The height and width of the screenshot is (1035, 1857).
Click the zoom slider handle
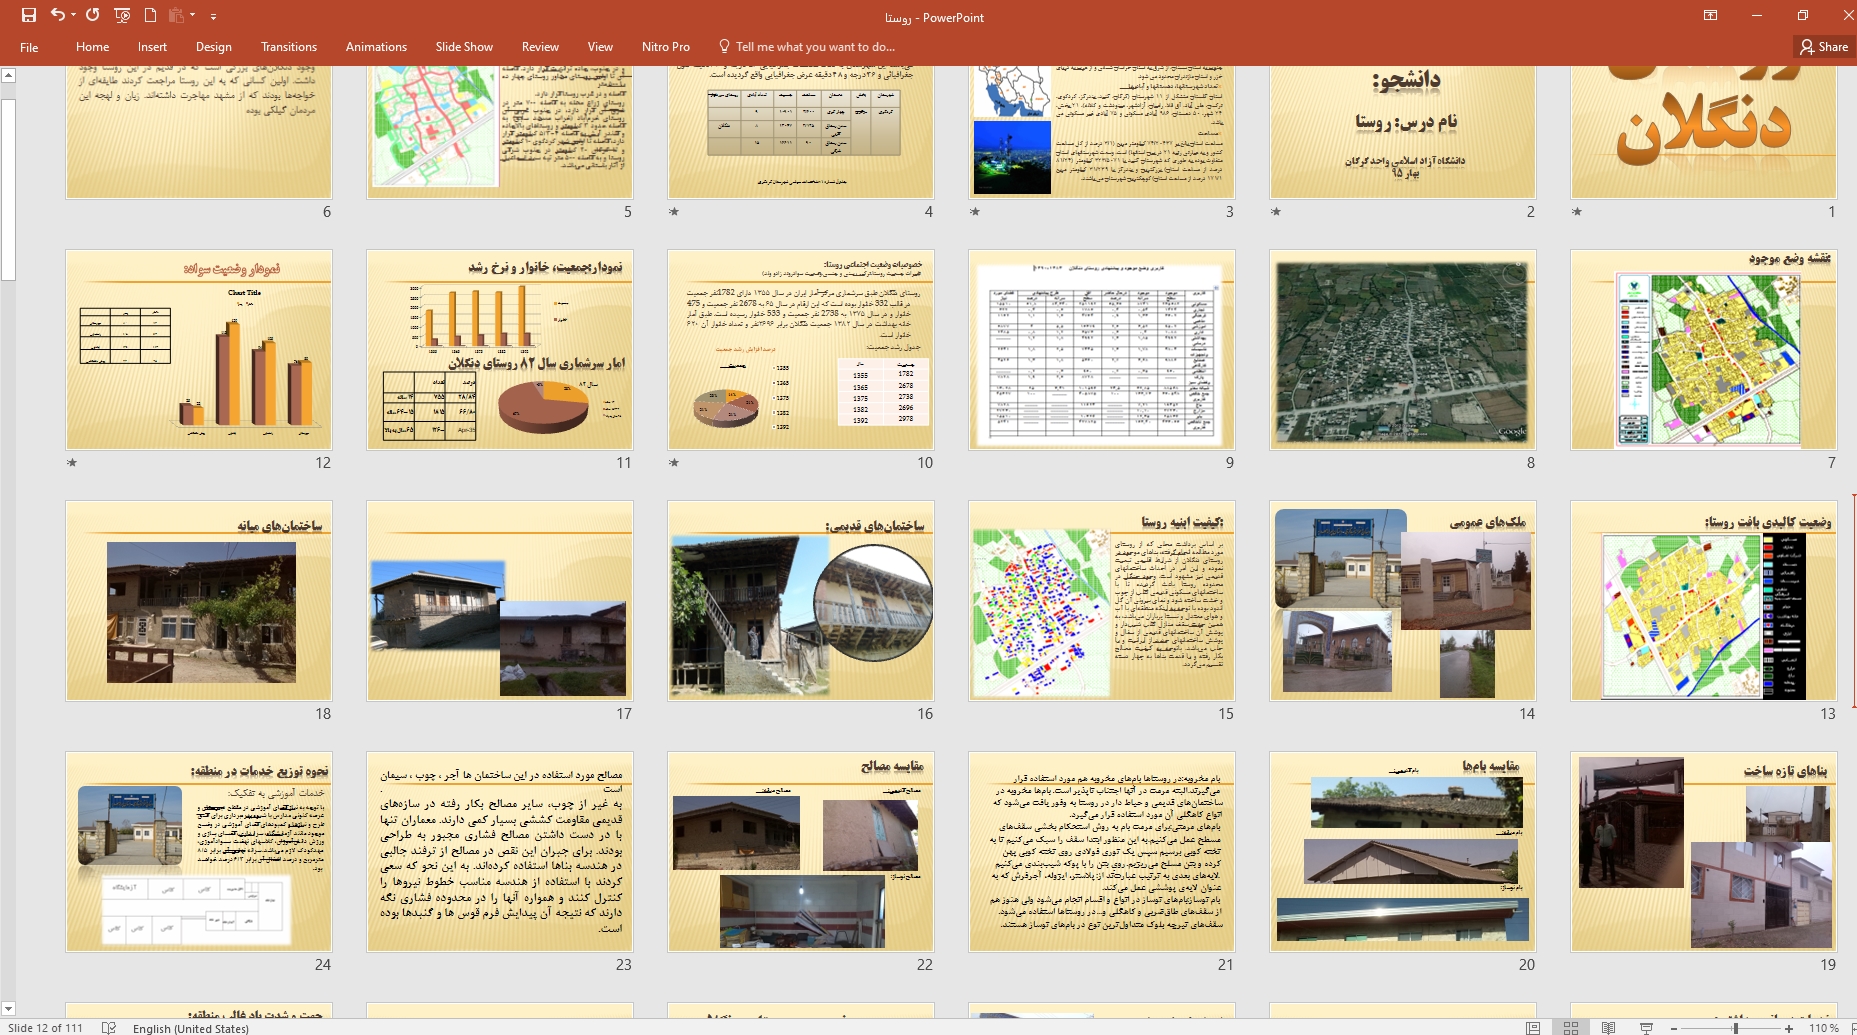[x=1735, y=1028]
